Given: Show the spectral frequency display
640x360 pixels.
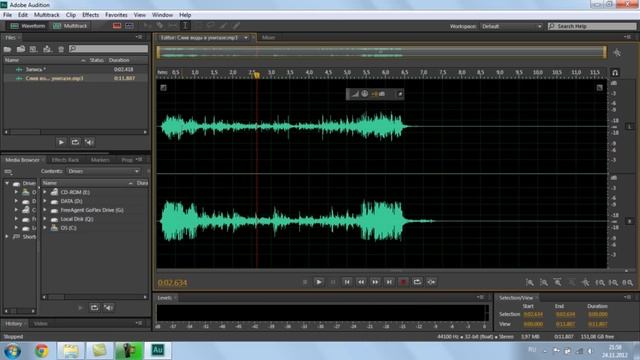Looking at the screenshot, I should (117, 26).
